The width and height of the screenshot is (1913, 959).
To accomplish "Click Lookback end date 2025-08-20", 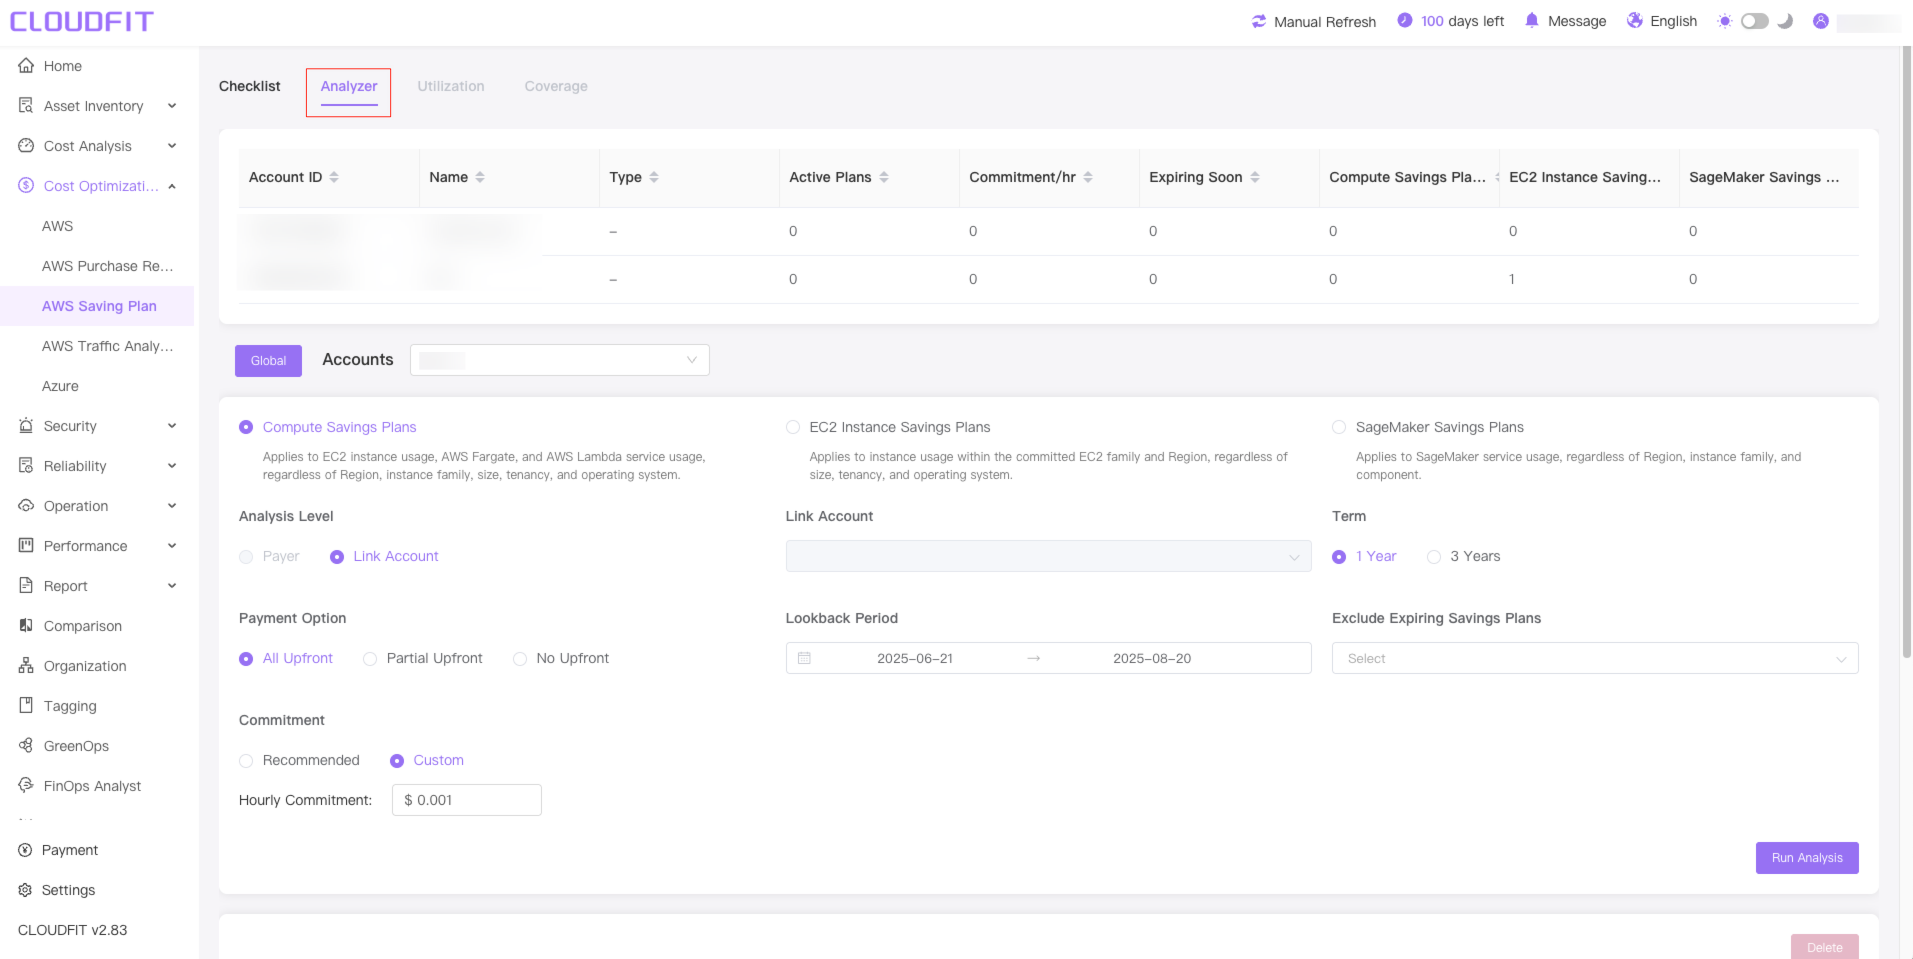I will 1152,658.
